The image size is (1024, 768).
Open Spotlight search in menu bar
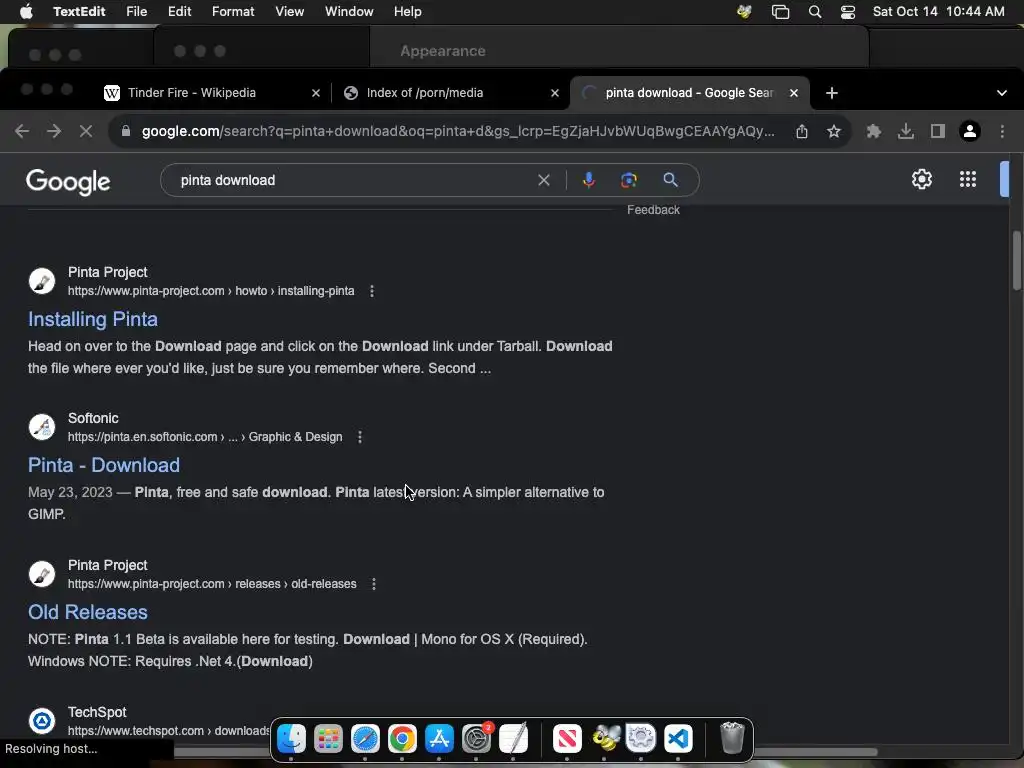[814, 12]
